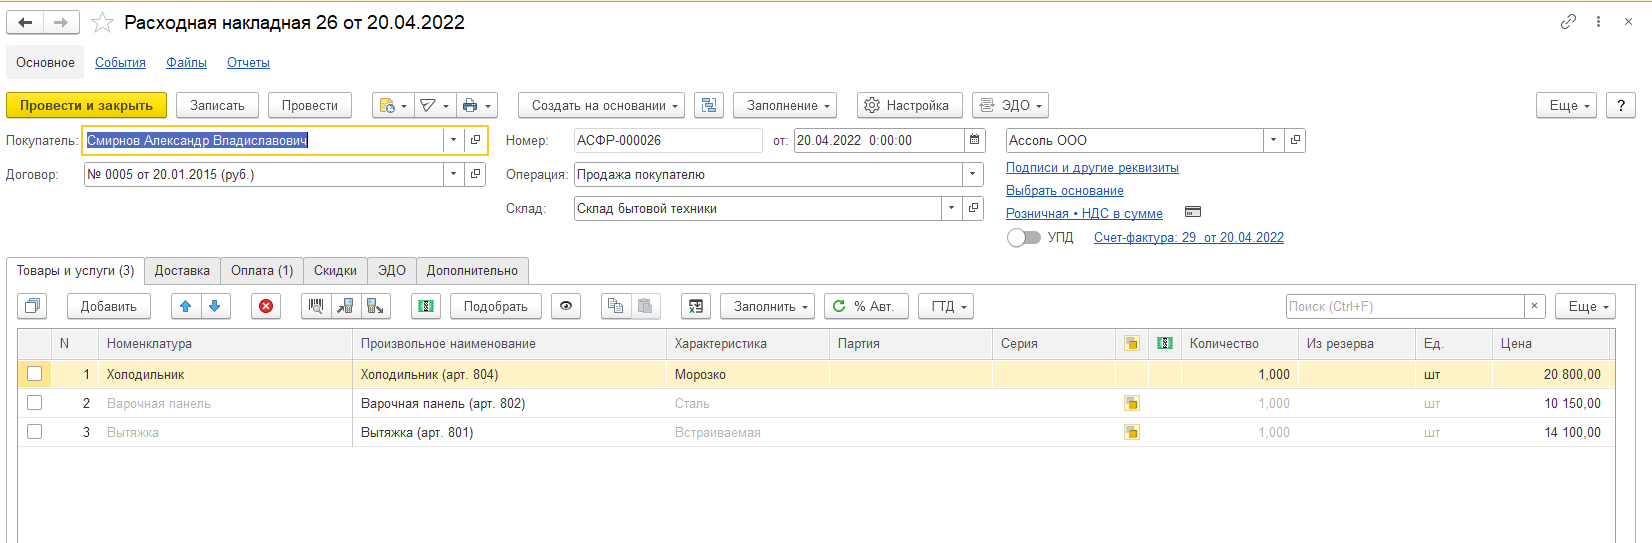
Task: Click the green money icon in table toolbar
Action: pos(426,306)
